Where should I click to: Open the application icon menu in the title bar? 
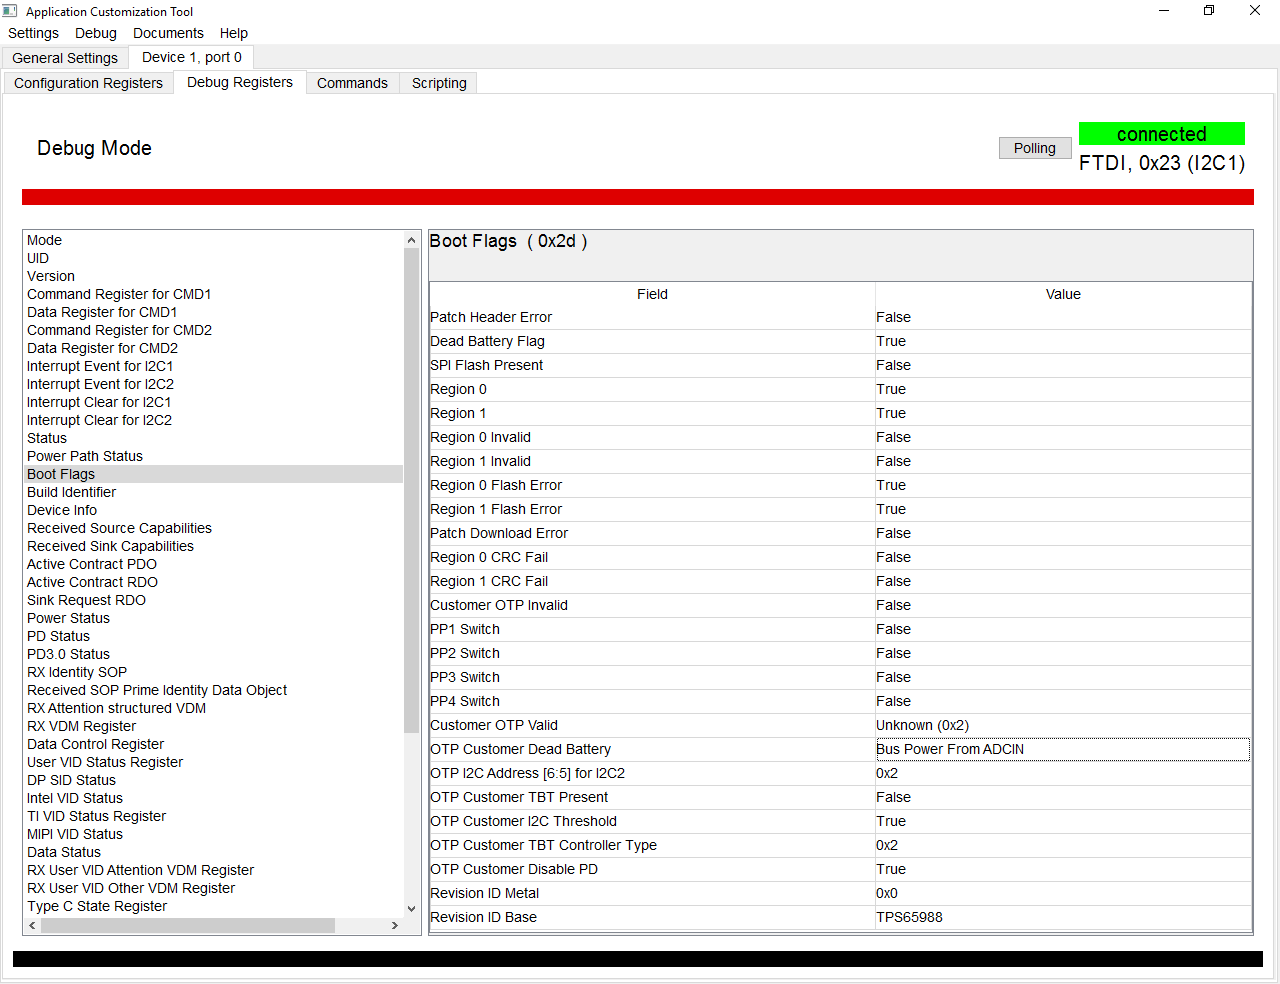11,11
